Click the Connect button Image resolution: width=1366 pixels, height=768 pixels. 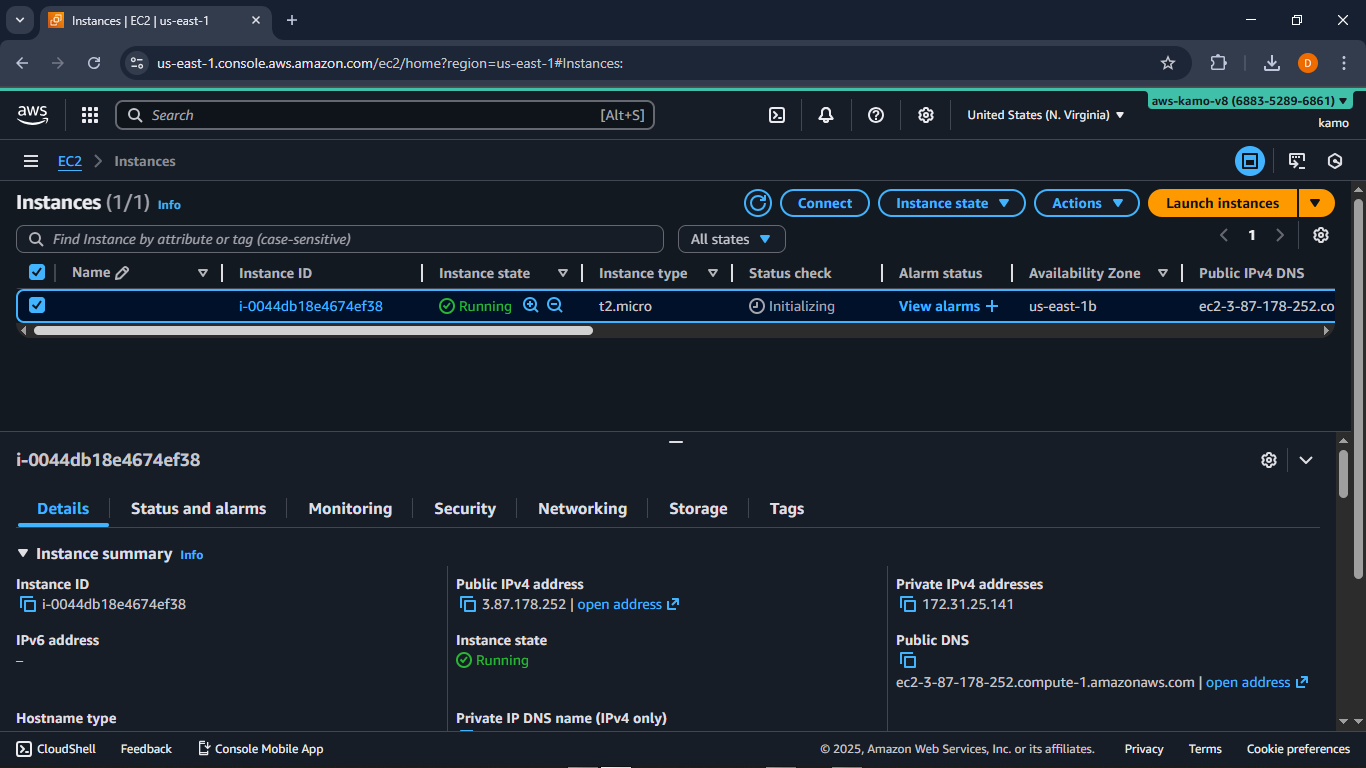point(824,203)
